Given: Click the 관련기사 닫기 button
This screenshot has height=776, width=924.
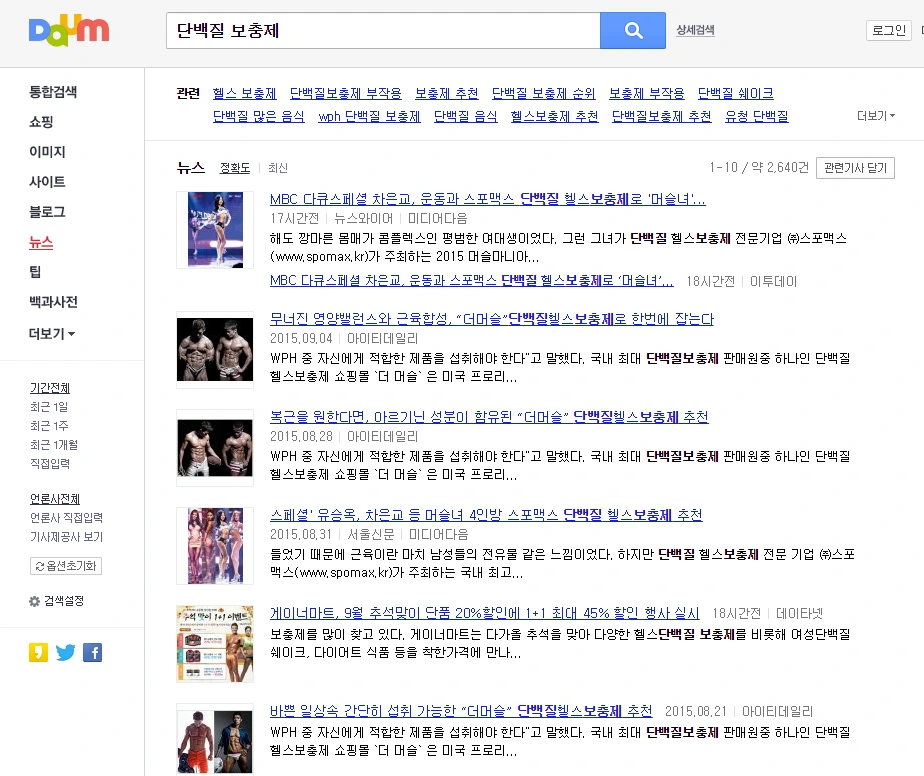Looking at the screenshot, I should (x=855, y=168).
